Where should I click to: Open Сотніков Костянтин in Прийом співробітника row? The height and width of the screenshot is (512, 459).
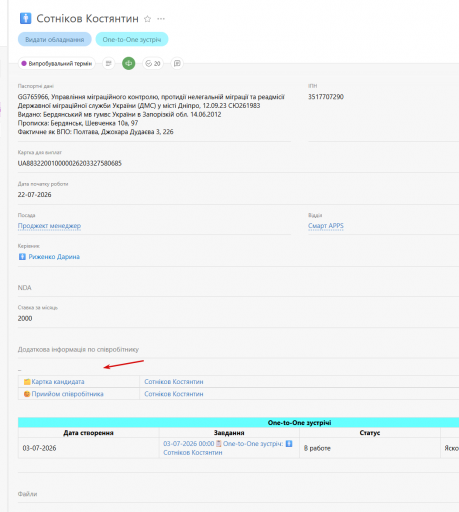coord(174,394)
